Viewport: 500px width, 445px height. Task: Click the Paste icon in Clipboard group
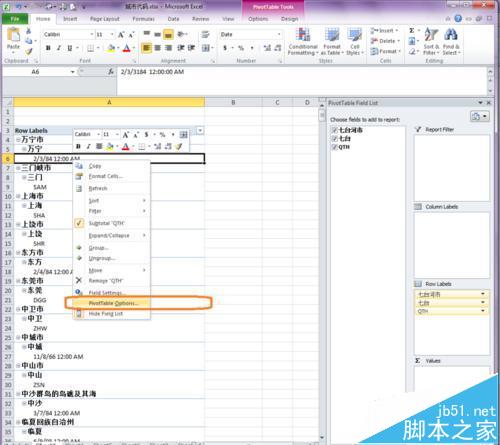coord(14,39)
